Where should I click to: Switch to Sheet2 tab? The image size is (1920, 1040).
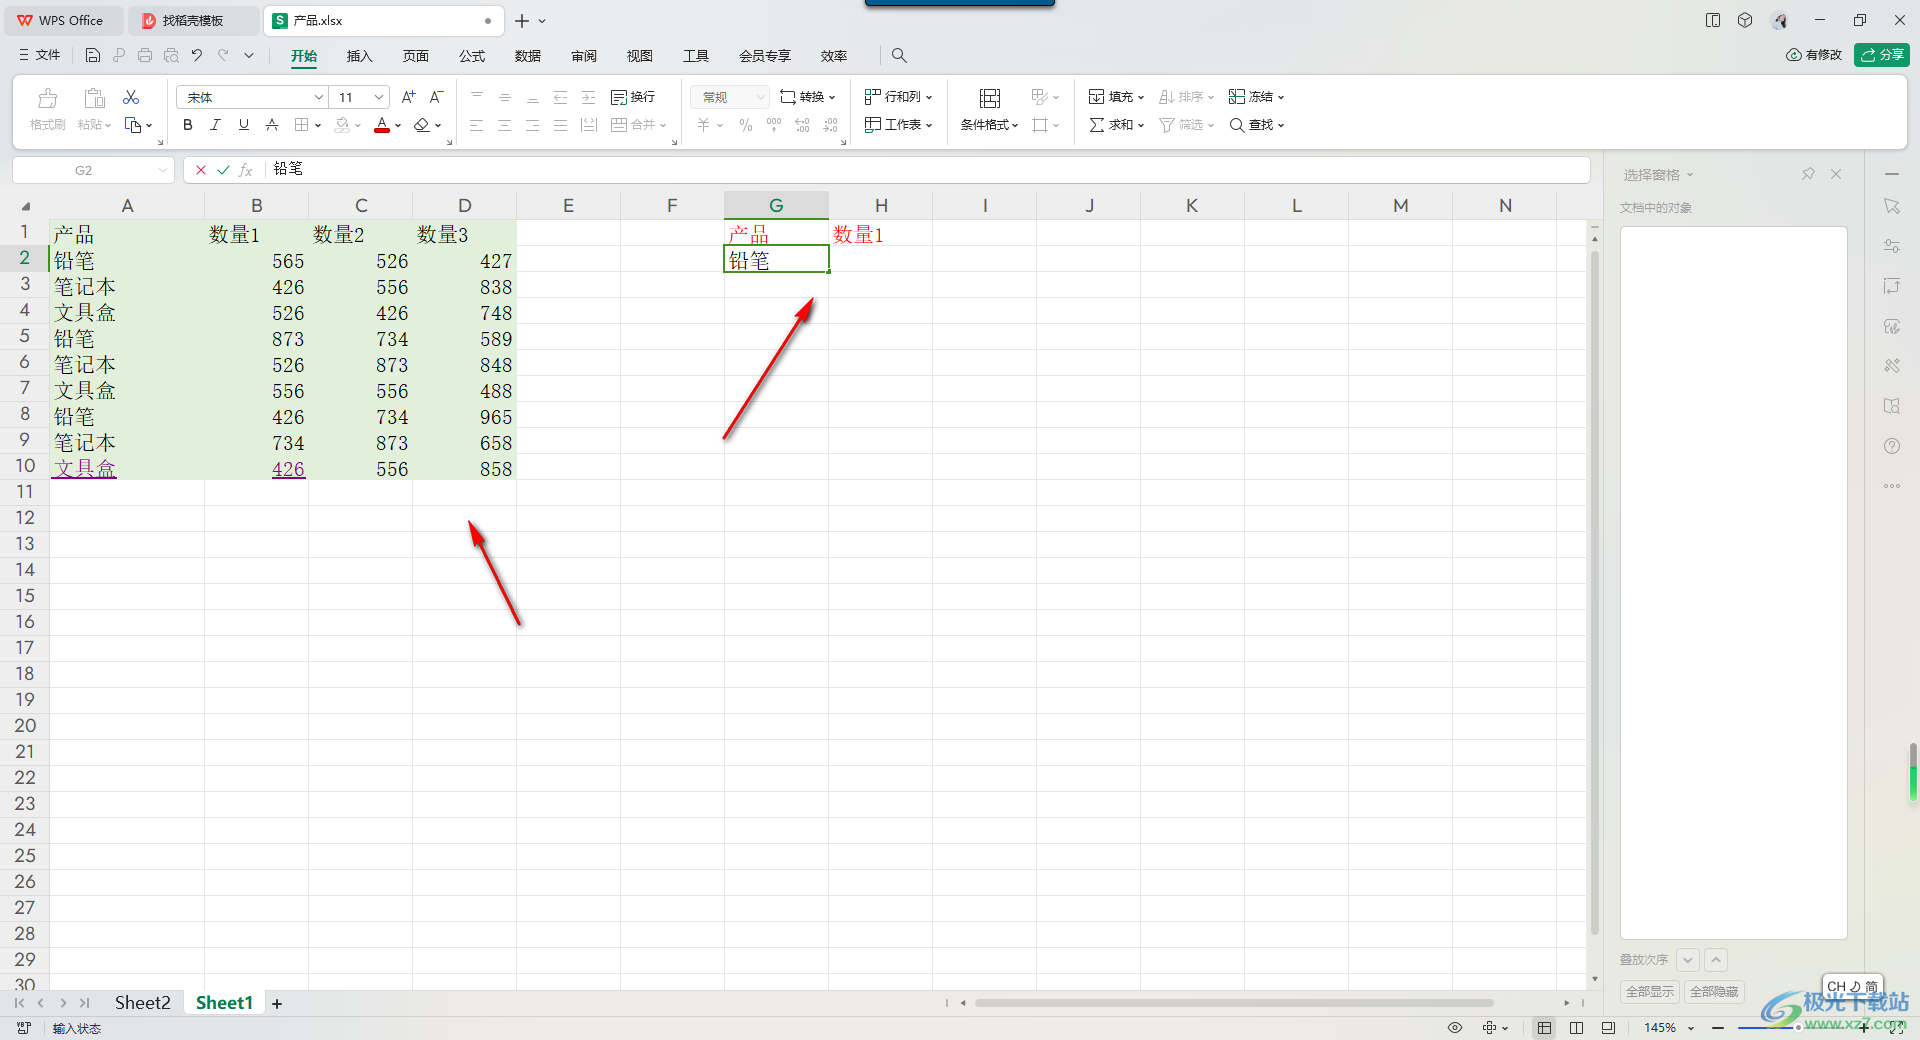[x=142, y=1003]
